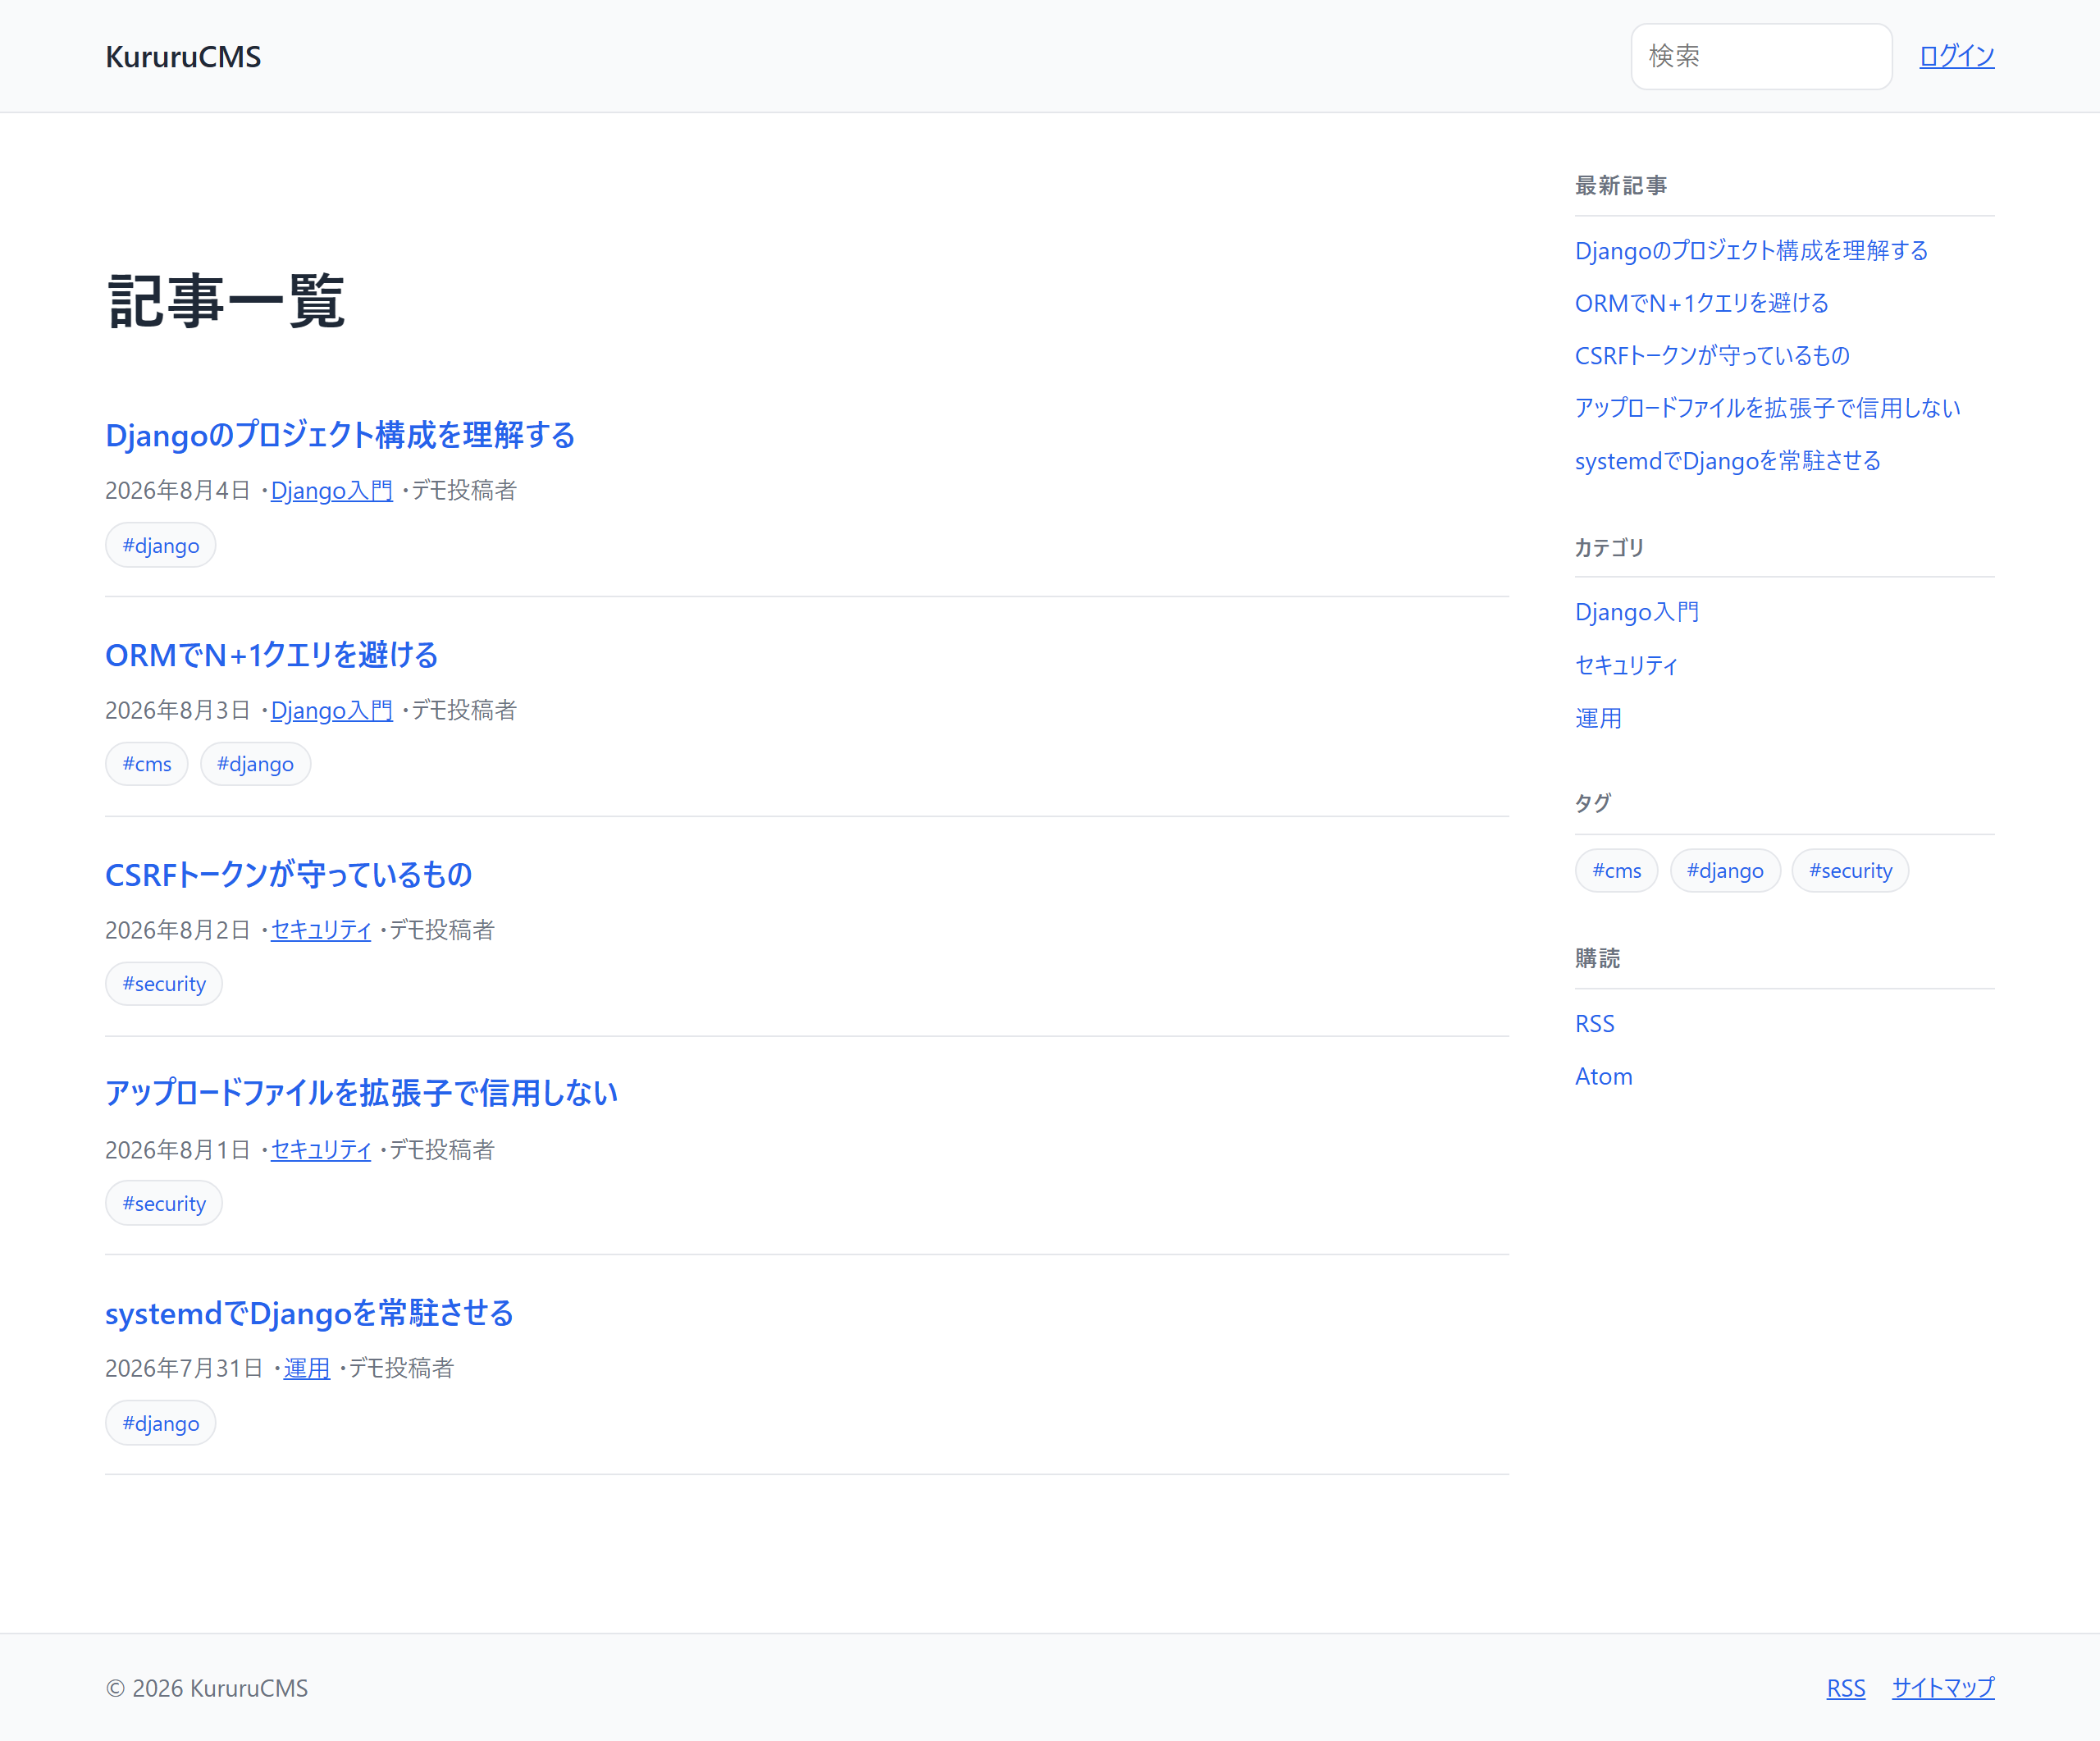Image resolution: width=2100 pixels, height=1741 pixels.
Task: Select #django in the sidebar タグ section
Action: (1725, 871)
